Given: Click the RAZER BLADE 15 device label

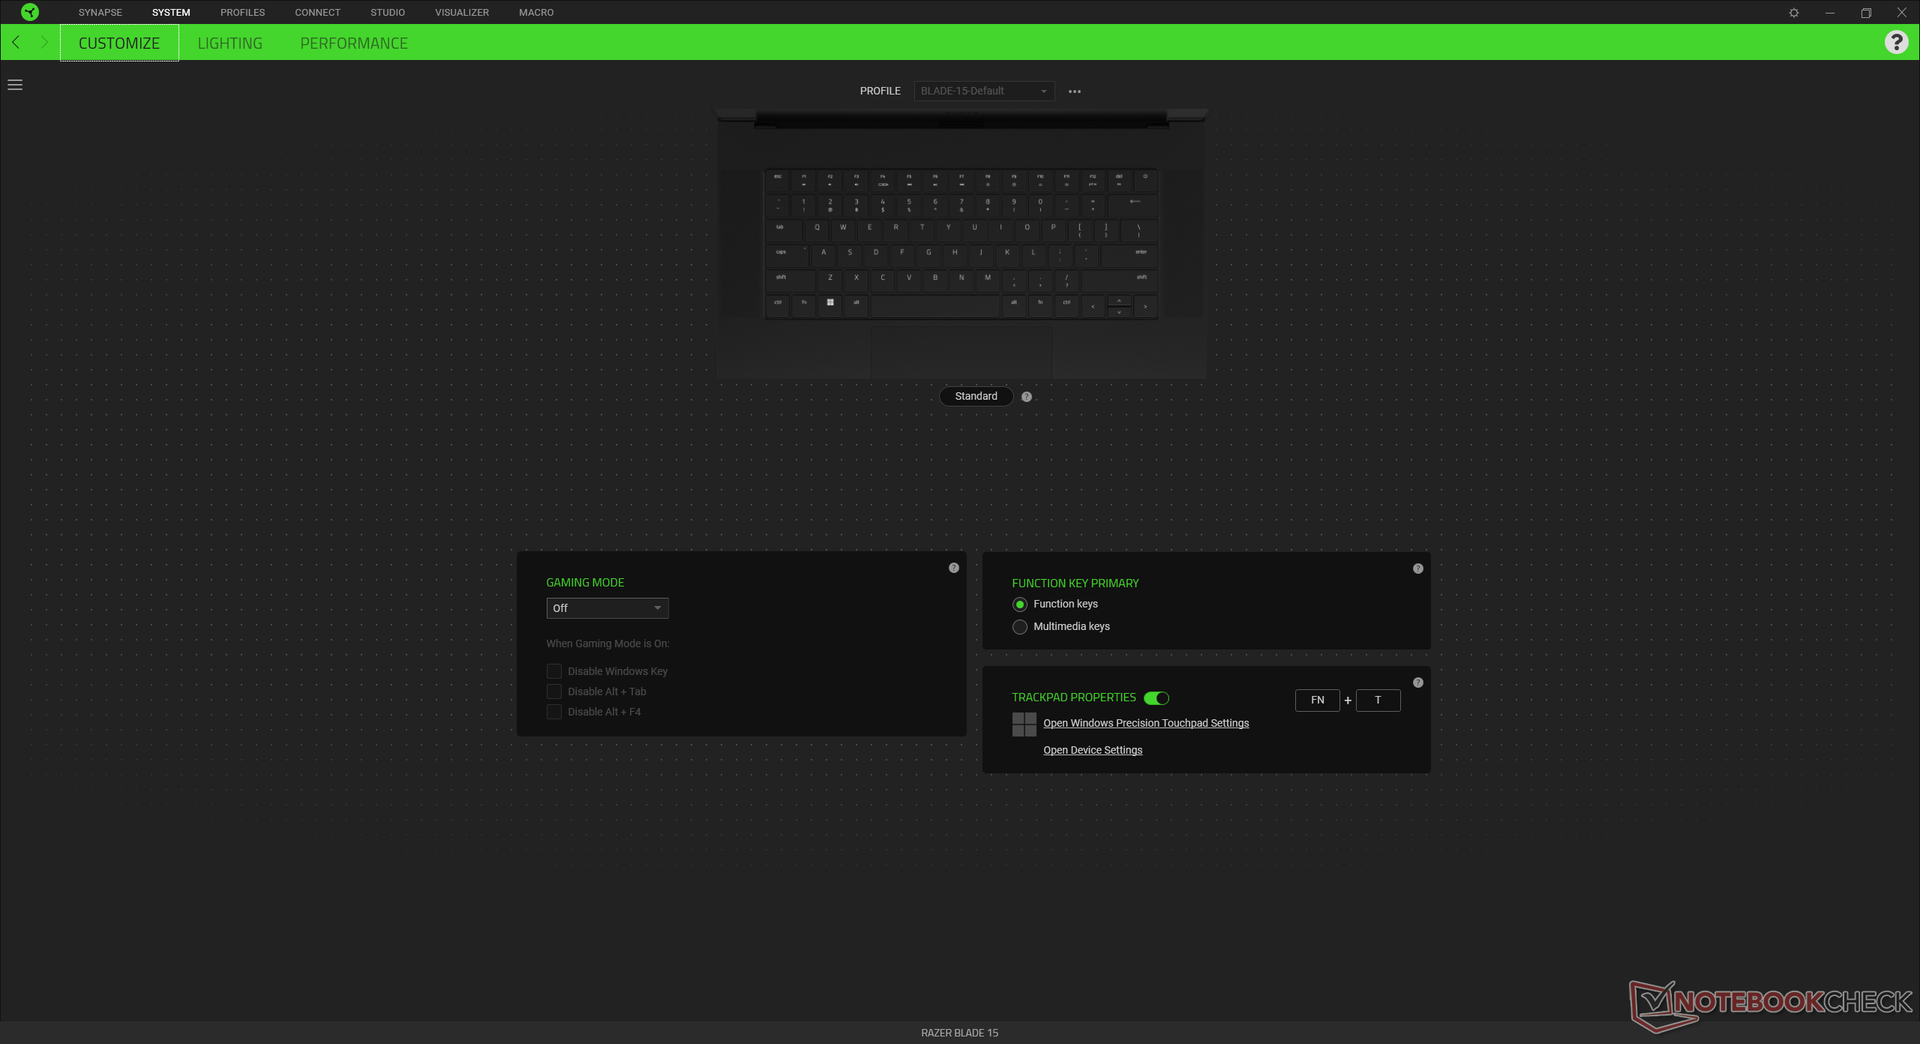Looking at the screenshot, I should 960,1033.
